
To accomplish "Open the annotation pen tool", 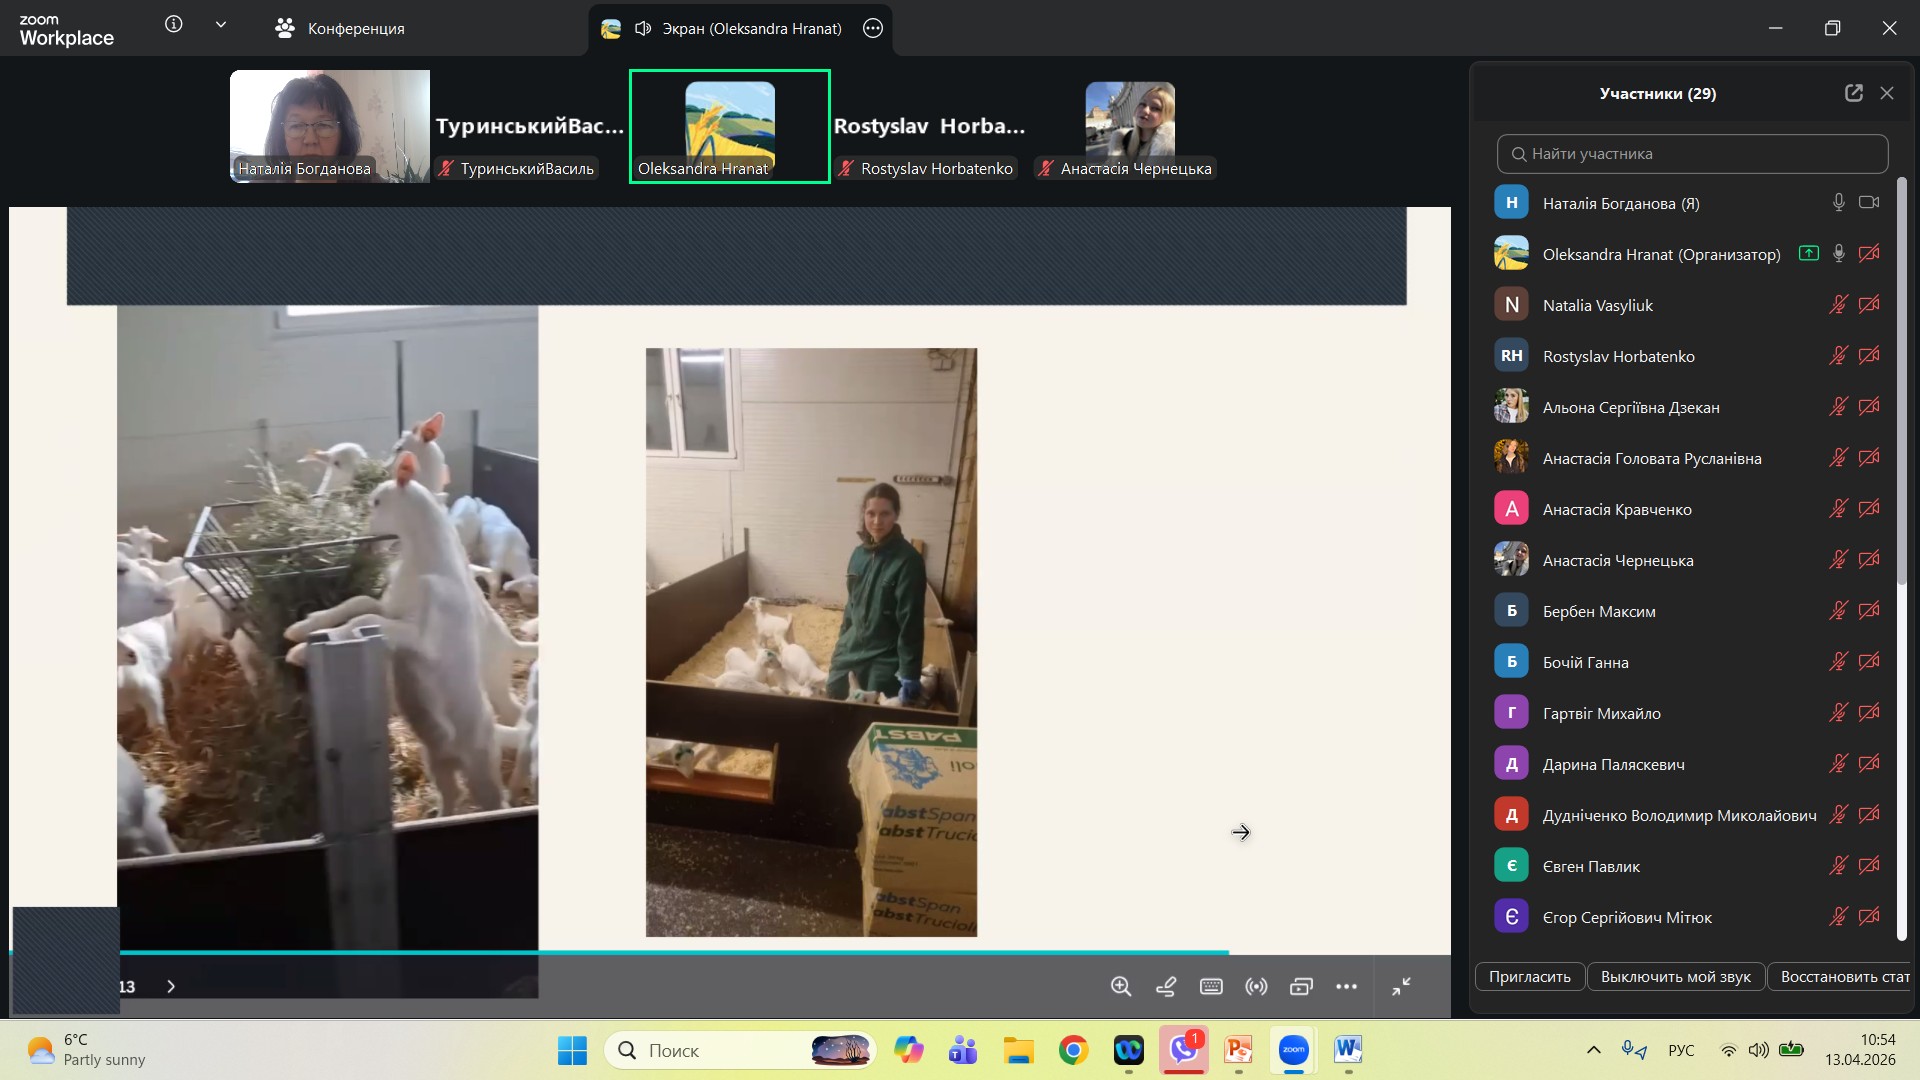I will [x=1166, y=986].
